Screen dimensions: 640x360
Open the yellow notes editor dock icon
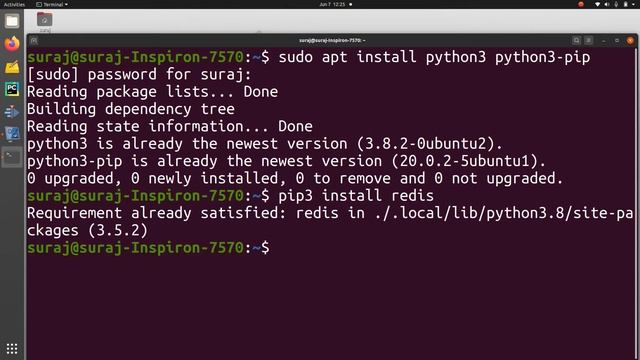click(x=12, y=67)
